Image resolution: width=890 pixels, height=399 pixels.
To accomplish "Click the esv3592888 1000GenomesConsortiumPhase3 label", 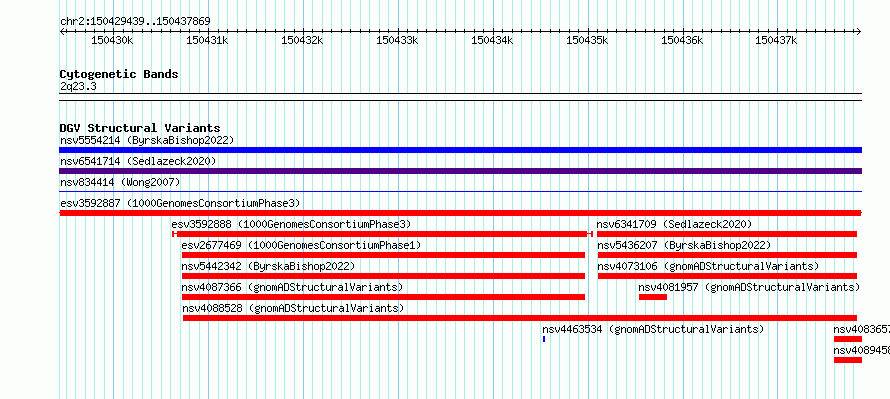I will (291, 224).
